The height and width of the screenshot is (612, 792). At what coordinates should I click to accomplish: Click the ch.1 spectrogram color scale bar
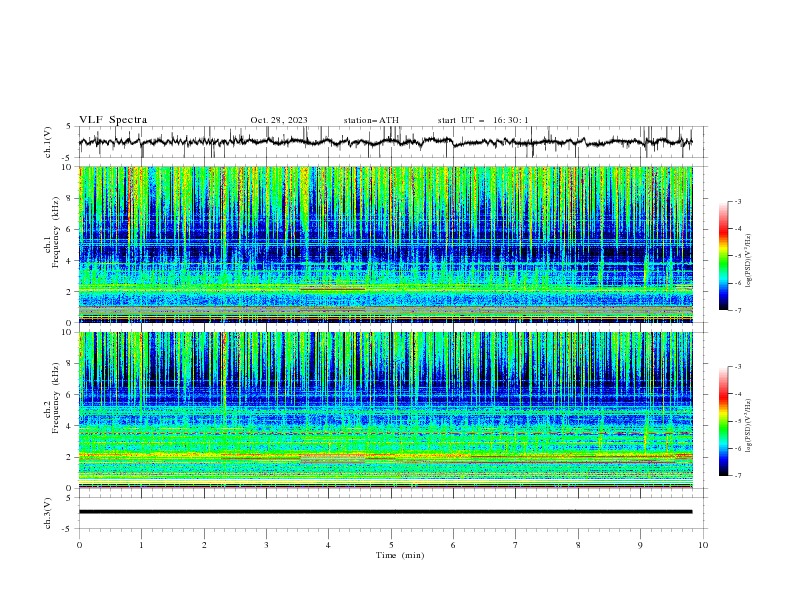724,255
